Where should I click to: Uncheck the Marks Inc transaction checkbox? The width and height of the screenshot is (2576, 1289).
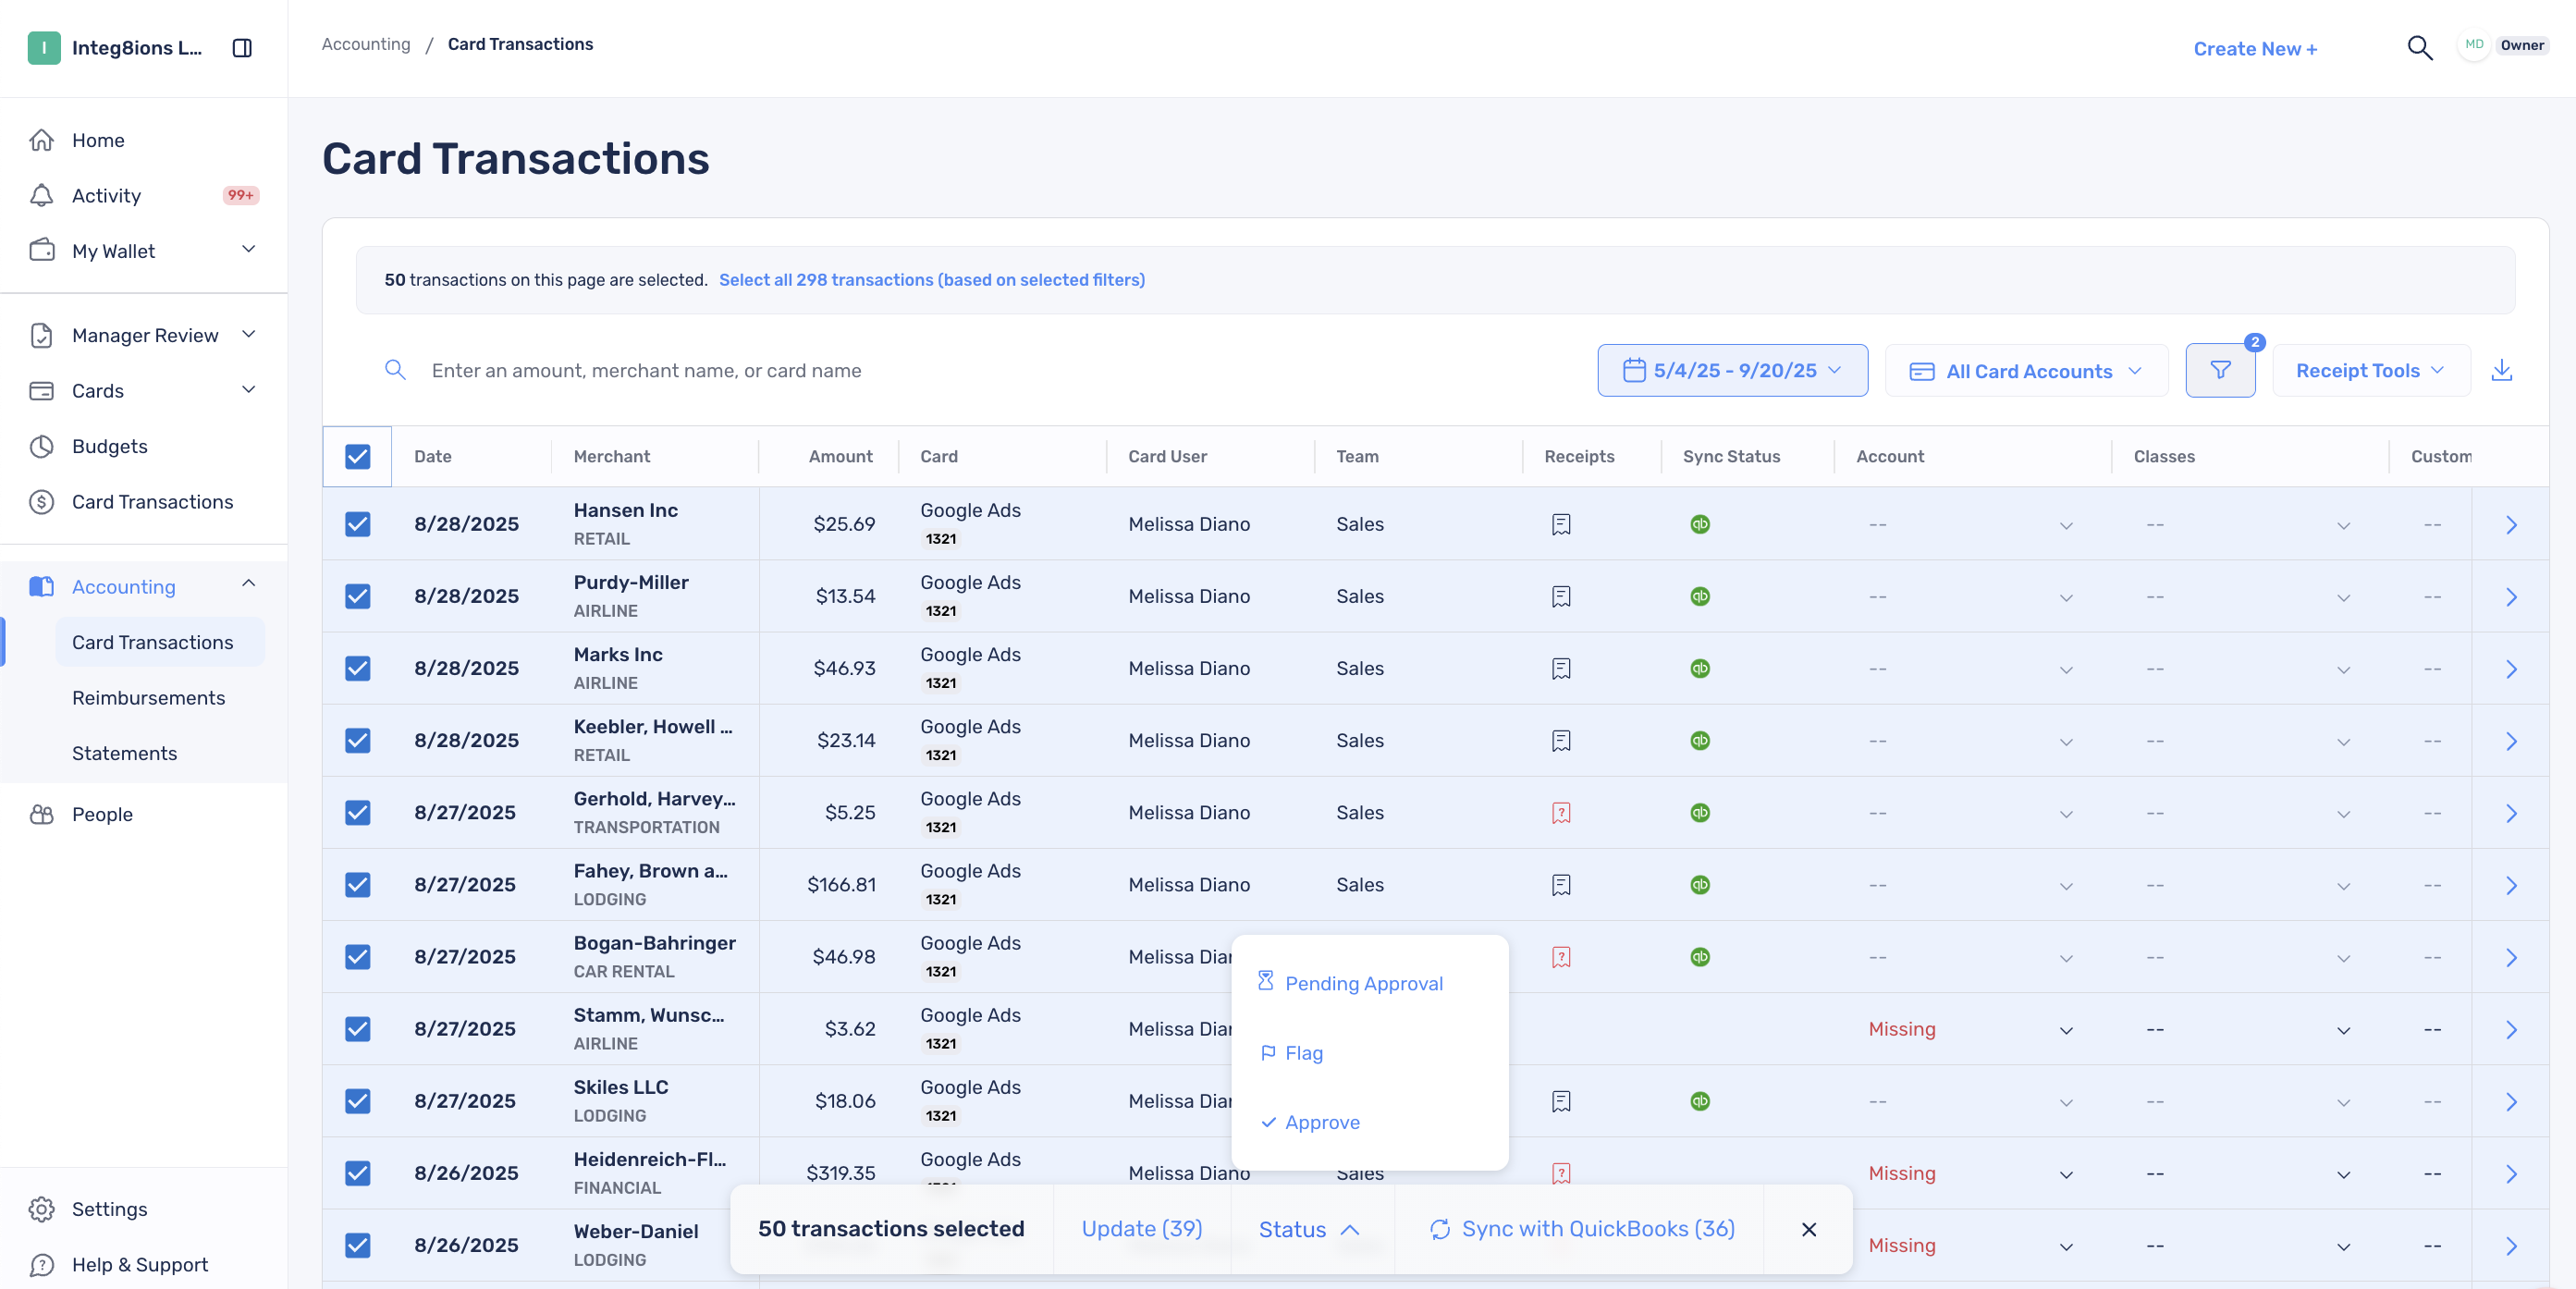[357, 668]
